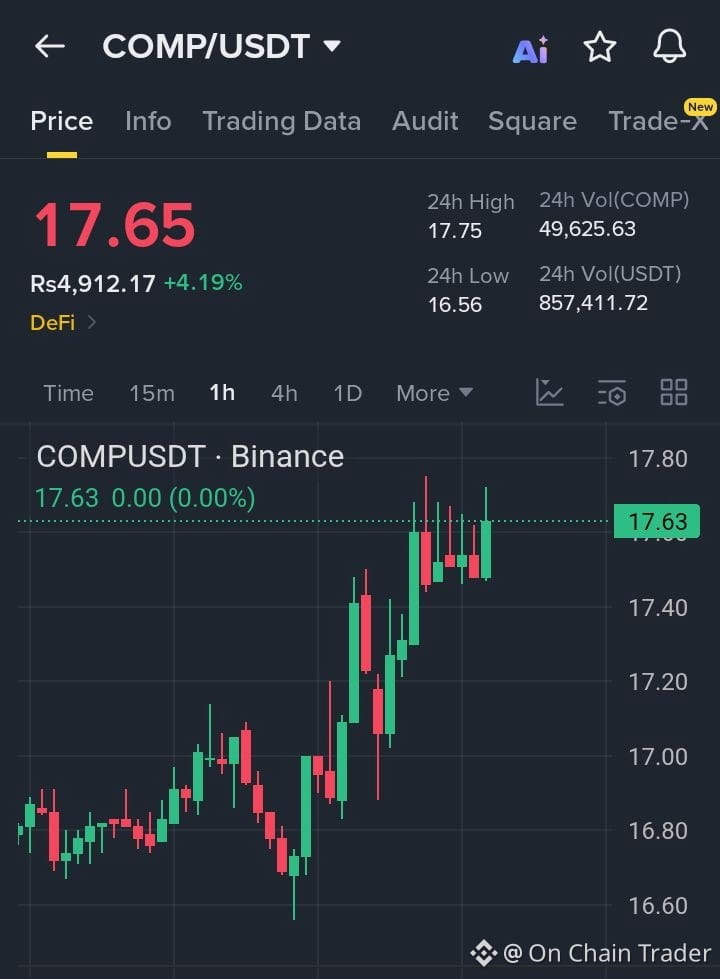This screenshot has height=979, width=720.
Task: Tap the 17.40 price axis label
Action: (658, 608)
